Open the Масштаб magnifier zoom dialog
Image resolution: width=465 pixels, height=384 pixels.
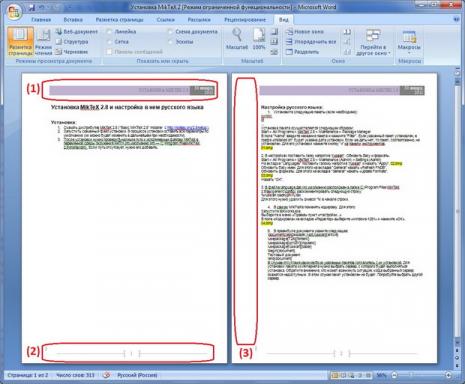[x=237, y=39]
